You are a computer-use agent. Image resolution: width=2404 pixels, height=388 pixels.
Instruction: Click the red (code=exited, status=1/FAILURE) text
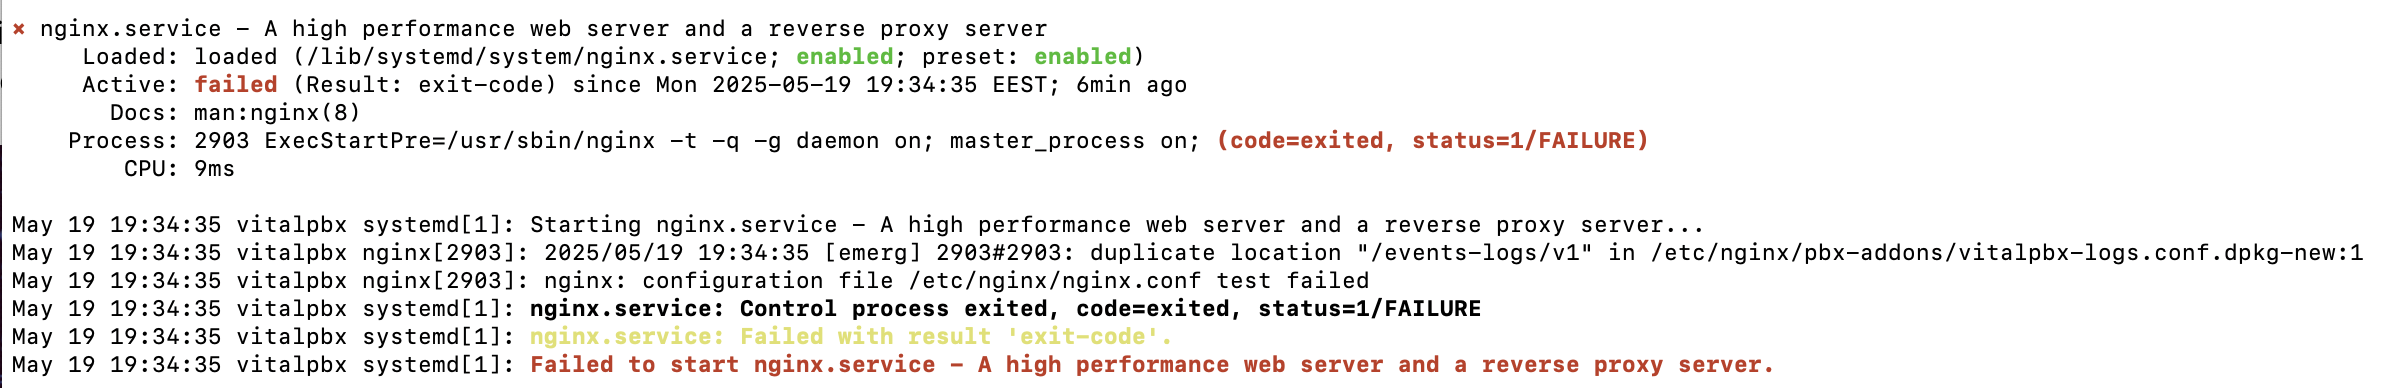[x=1432, y=141]
